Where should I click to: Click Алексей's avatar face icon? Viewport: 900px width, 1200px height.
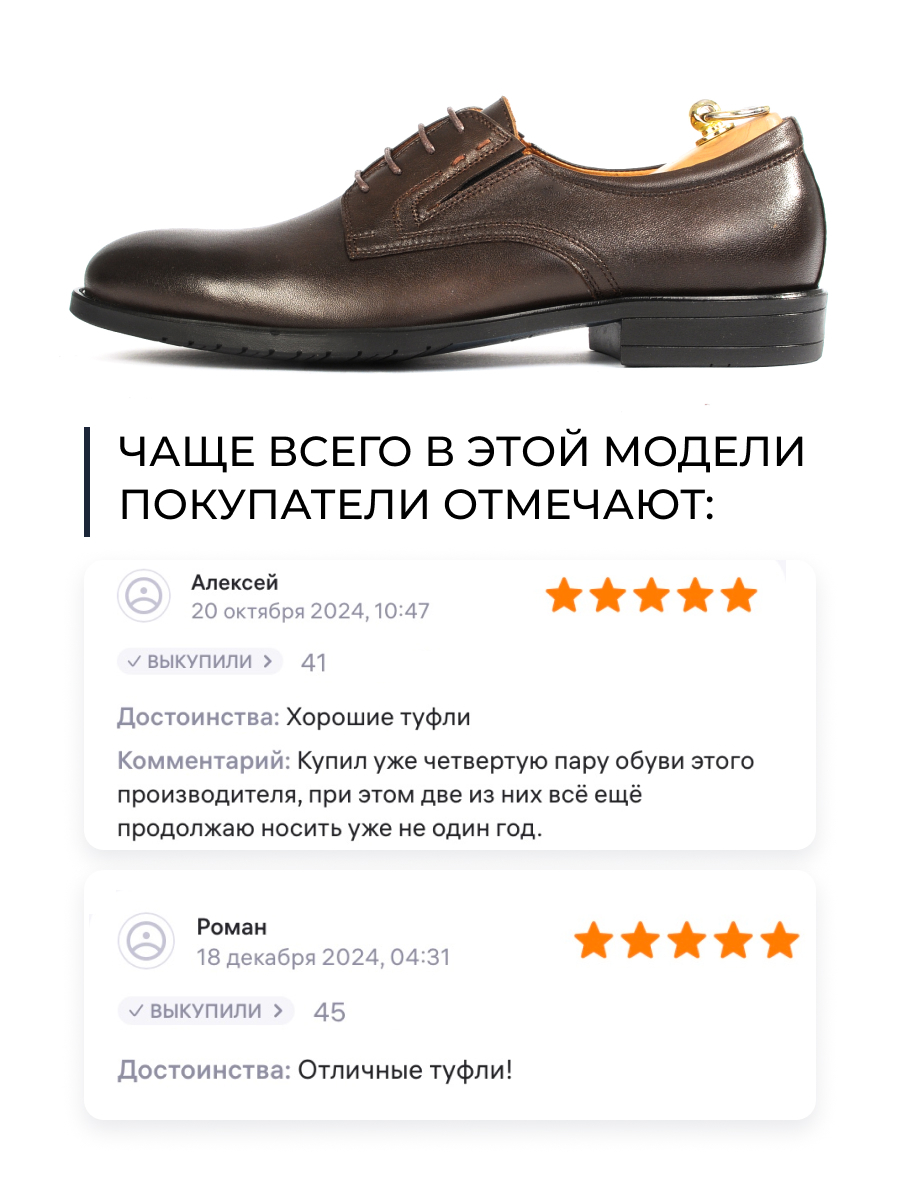click(x=146, y=596)
